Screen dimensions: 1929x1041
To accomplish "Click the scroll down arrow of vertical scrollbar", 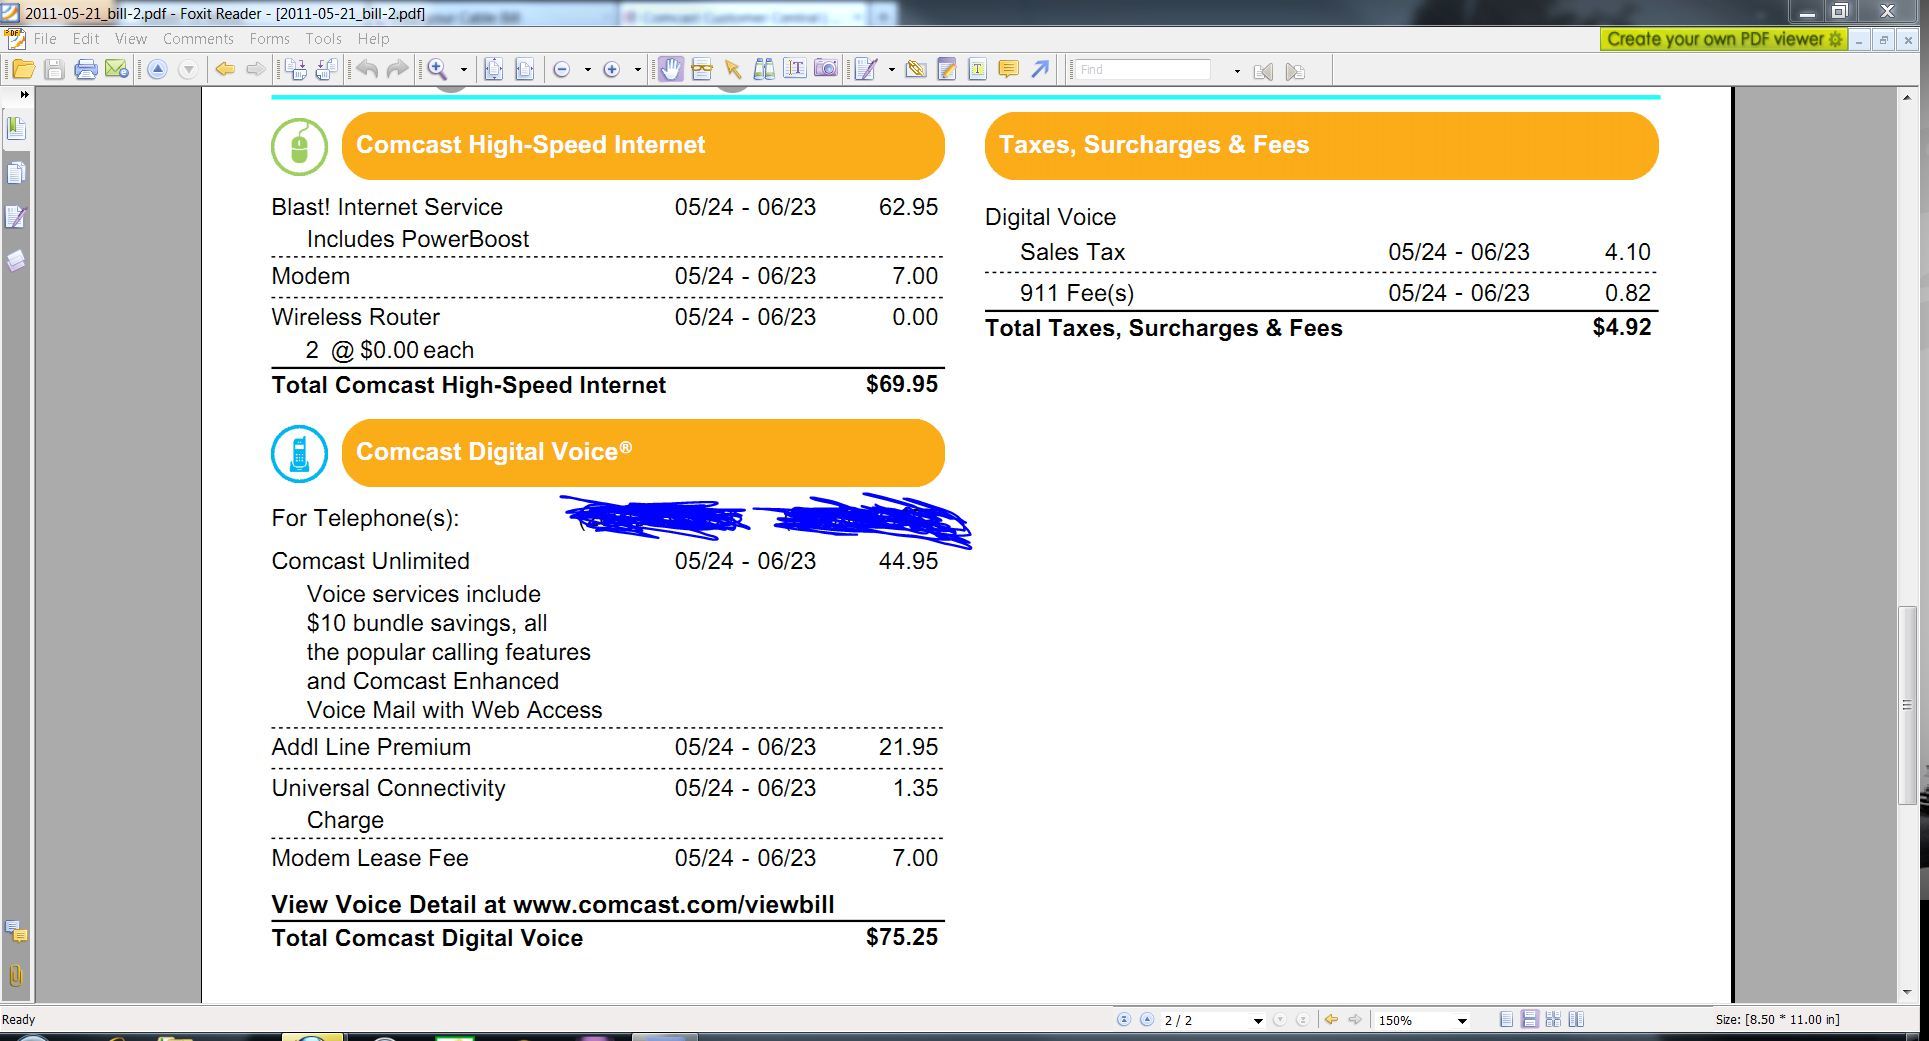I will click(x=1908, y=992).
